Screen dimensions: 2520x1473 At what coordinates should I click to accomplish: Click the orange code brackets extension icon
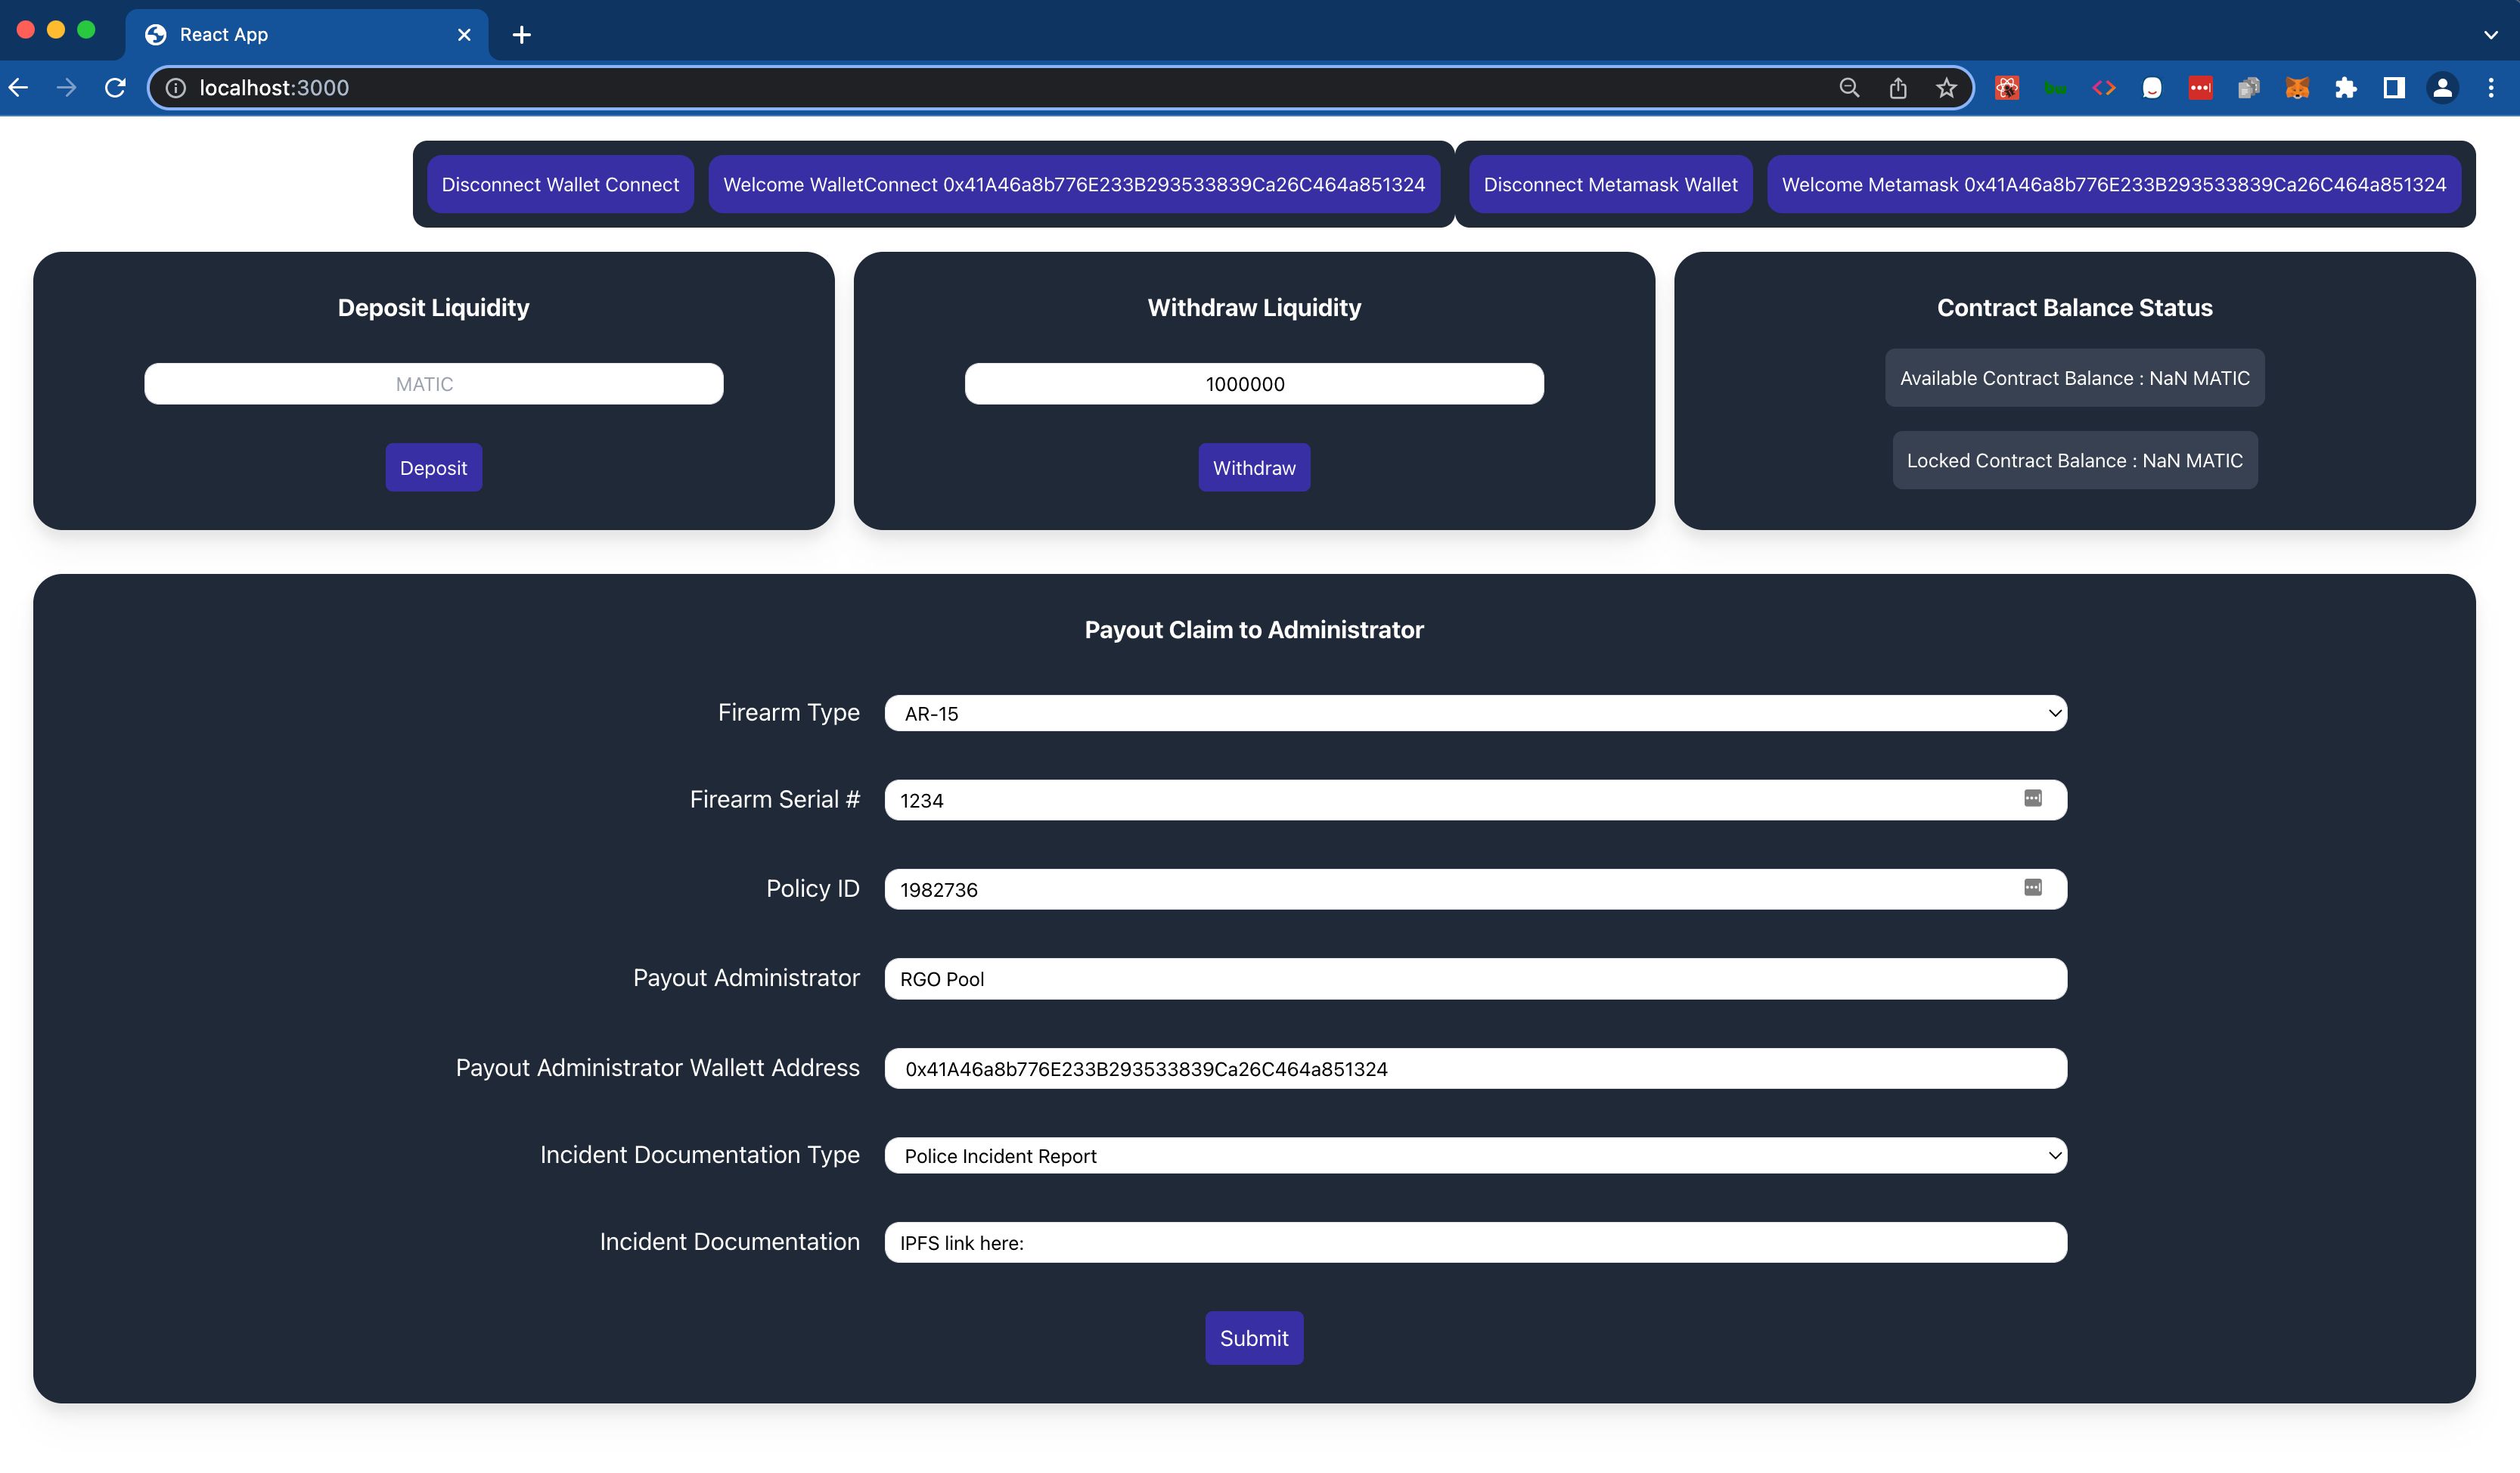2104,88
